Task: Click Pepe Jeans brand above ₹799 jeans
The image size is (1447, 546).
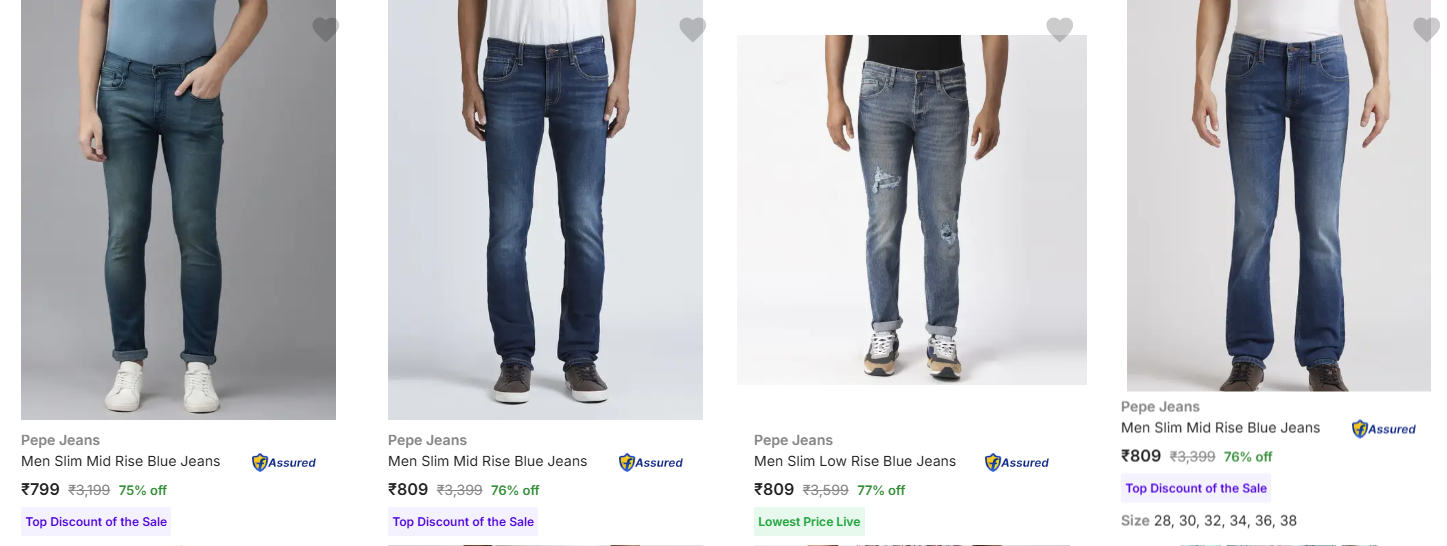Action: pos(60,440)
